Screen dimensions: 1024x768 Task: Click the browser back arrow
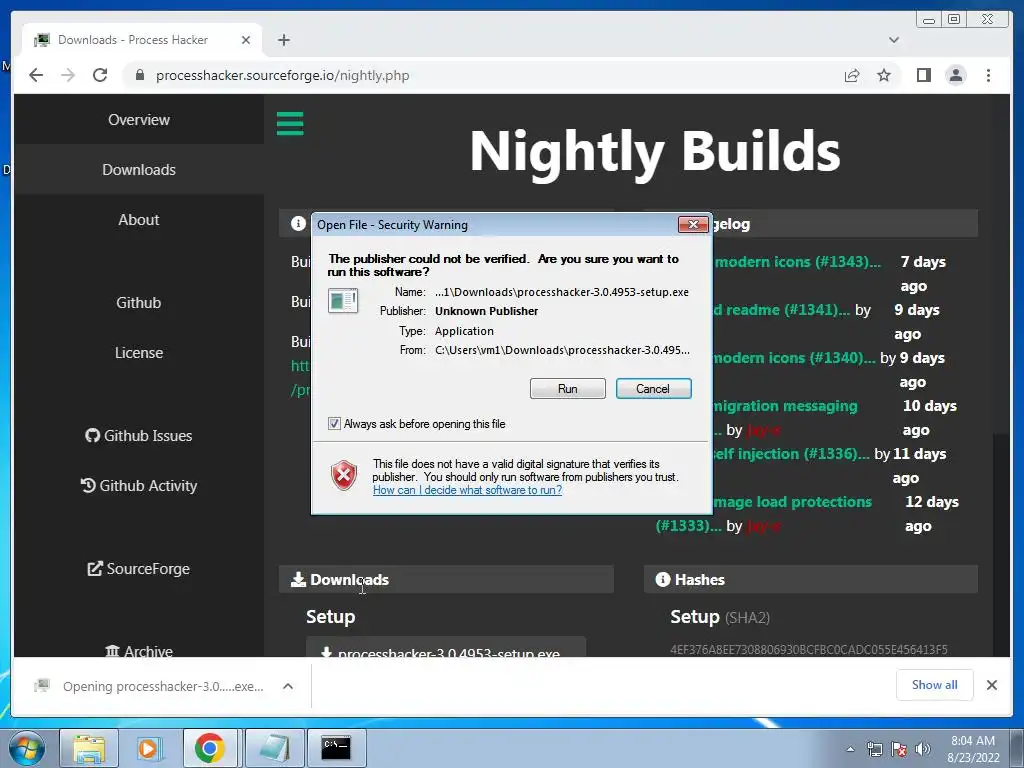coord(36,75)
